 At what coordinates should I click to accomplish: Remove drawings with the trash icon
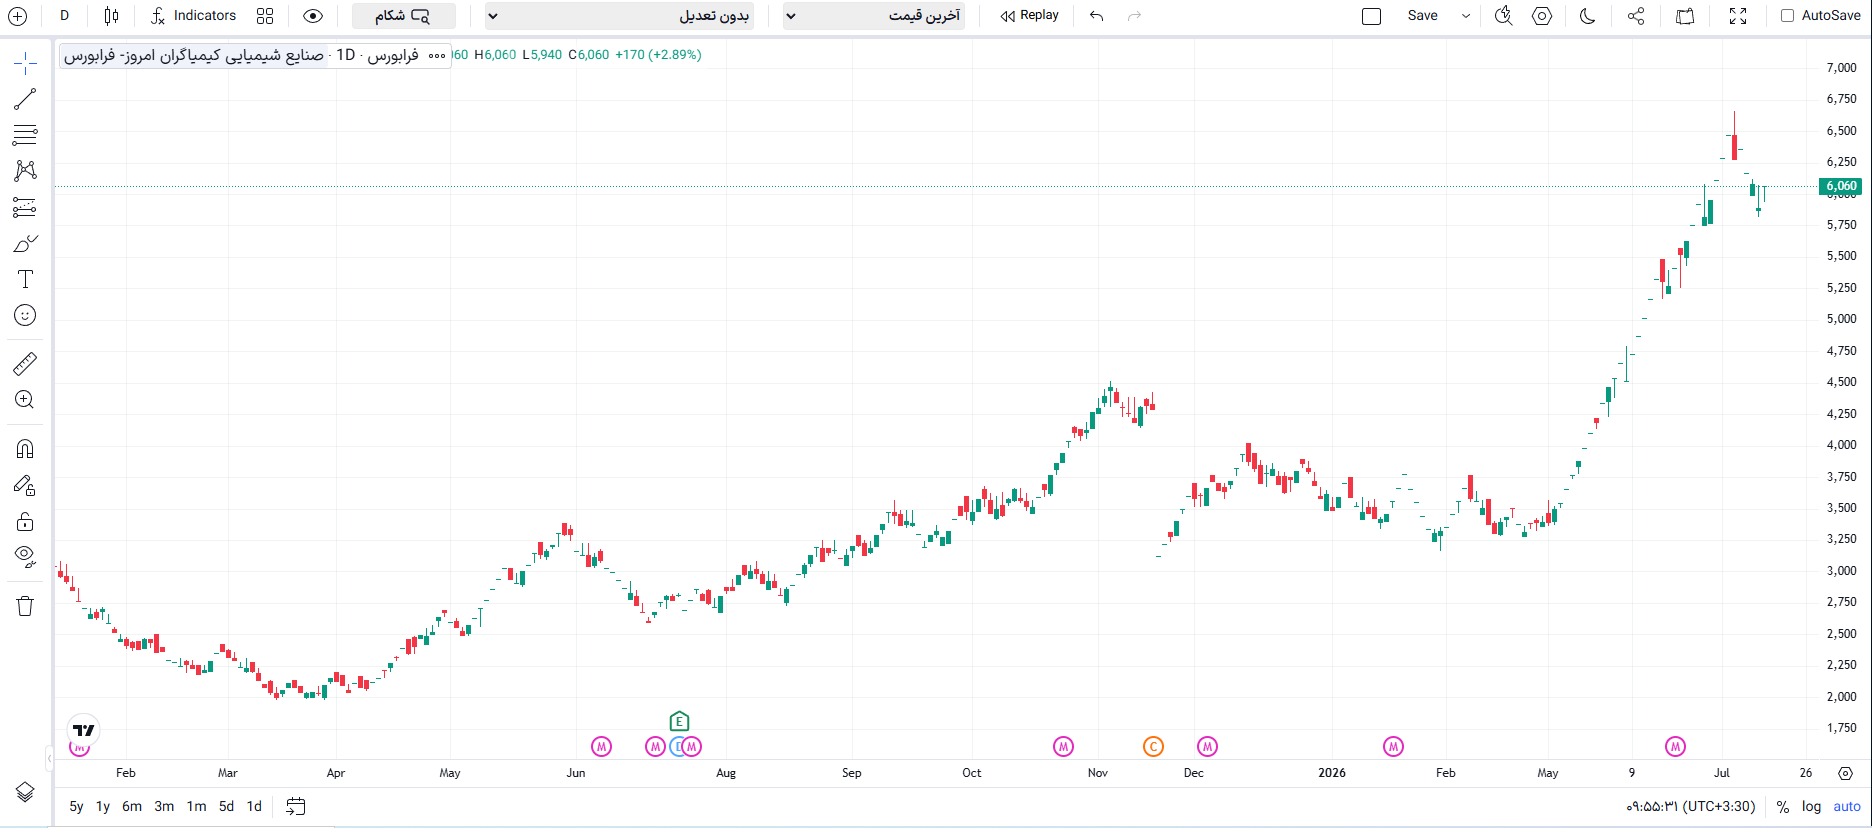click(25, 606)
